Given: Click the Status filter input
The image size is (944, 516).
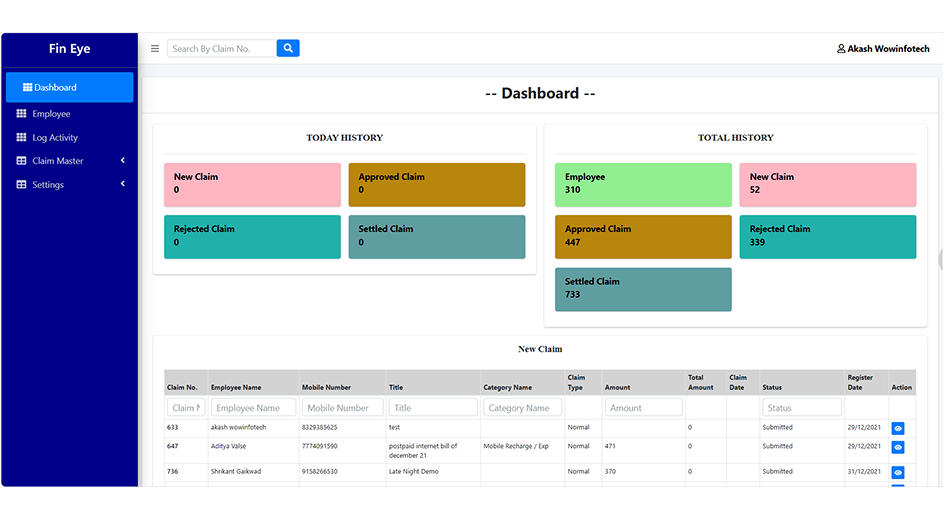Looking at the screenshot, I should click(x=802, y=408).
